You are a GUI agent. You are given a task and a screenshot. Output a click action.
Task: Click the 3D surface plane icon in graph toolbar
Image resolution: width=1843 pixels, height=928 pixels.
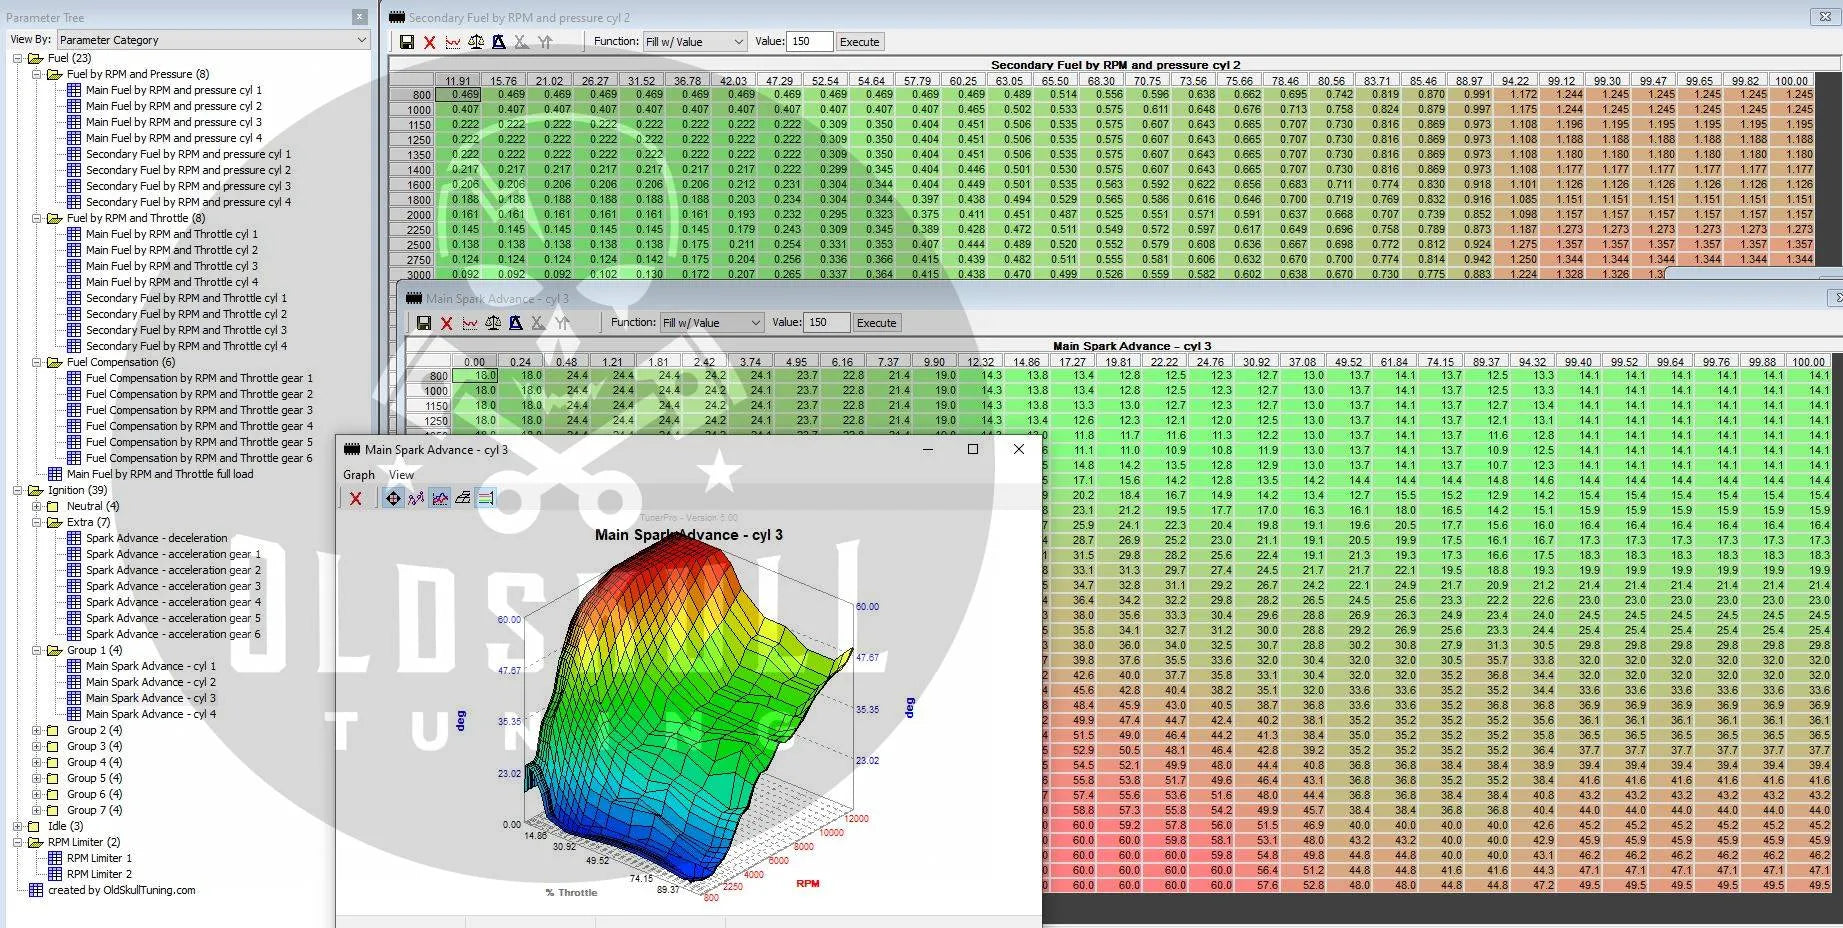tap(463, 498)
